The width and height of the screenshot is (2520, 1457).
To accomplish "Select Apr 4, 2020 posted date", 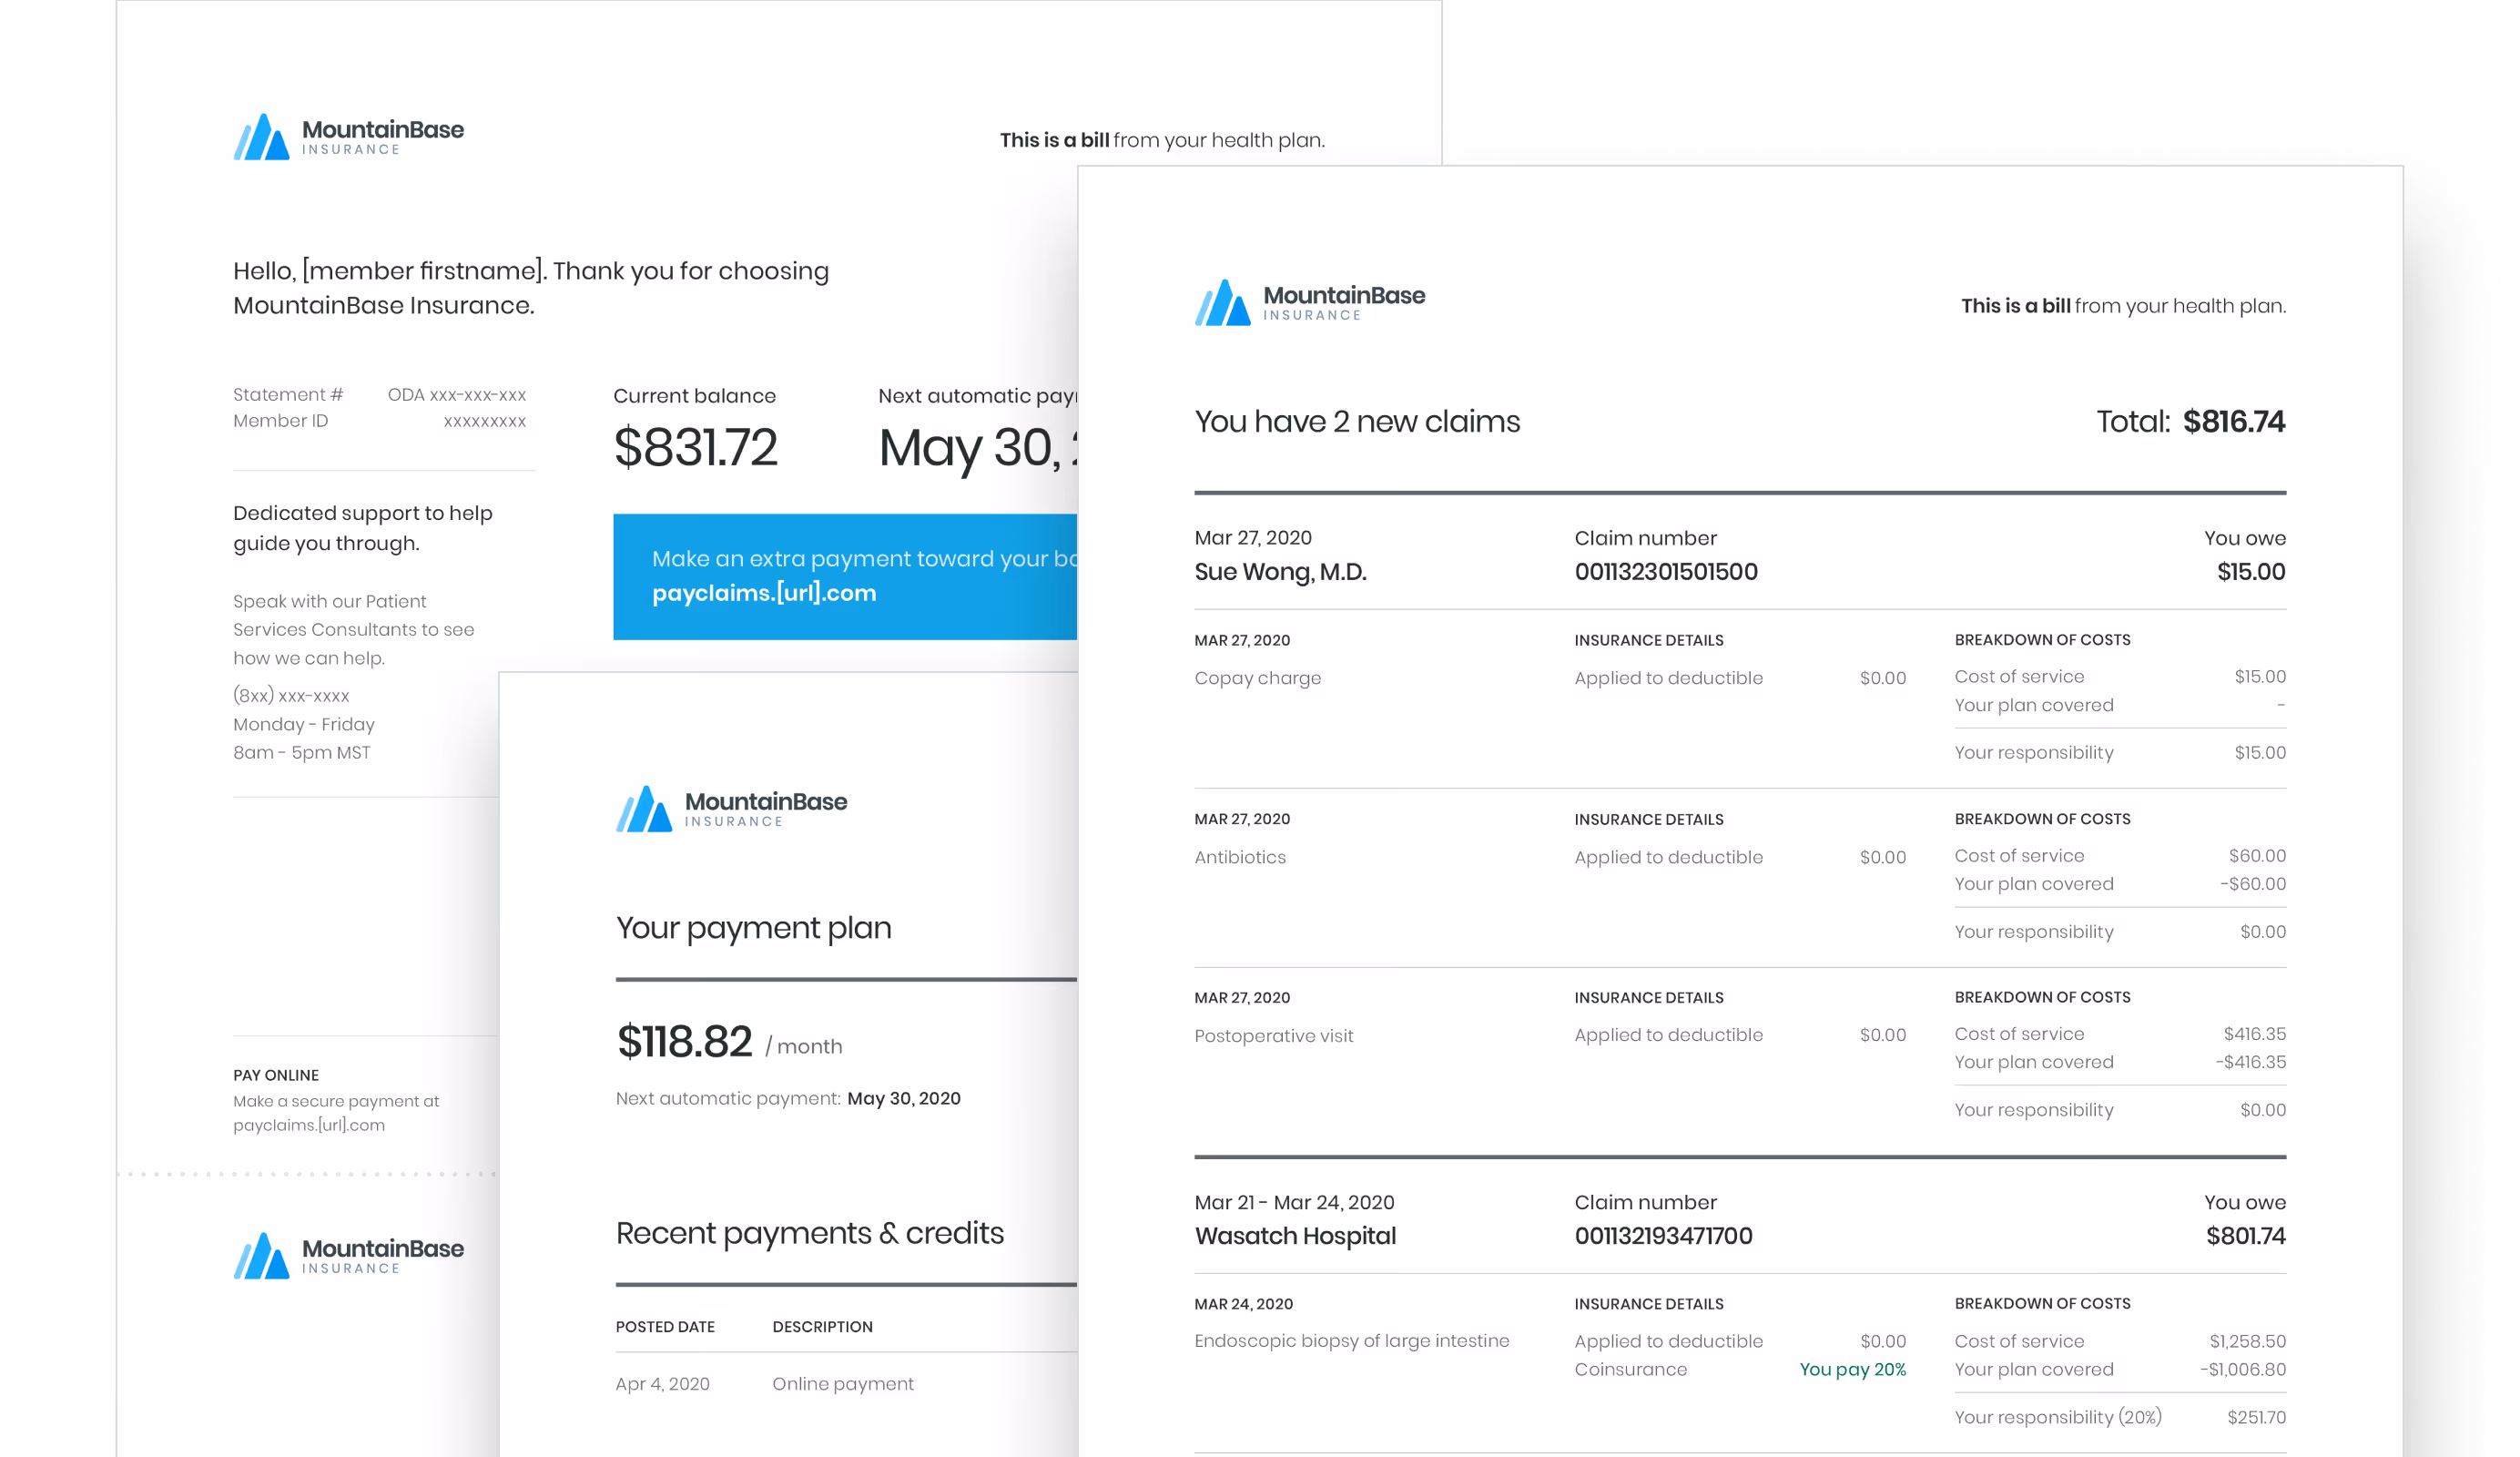I will 662,1384.
